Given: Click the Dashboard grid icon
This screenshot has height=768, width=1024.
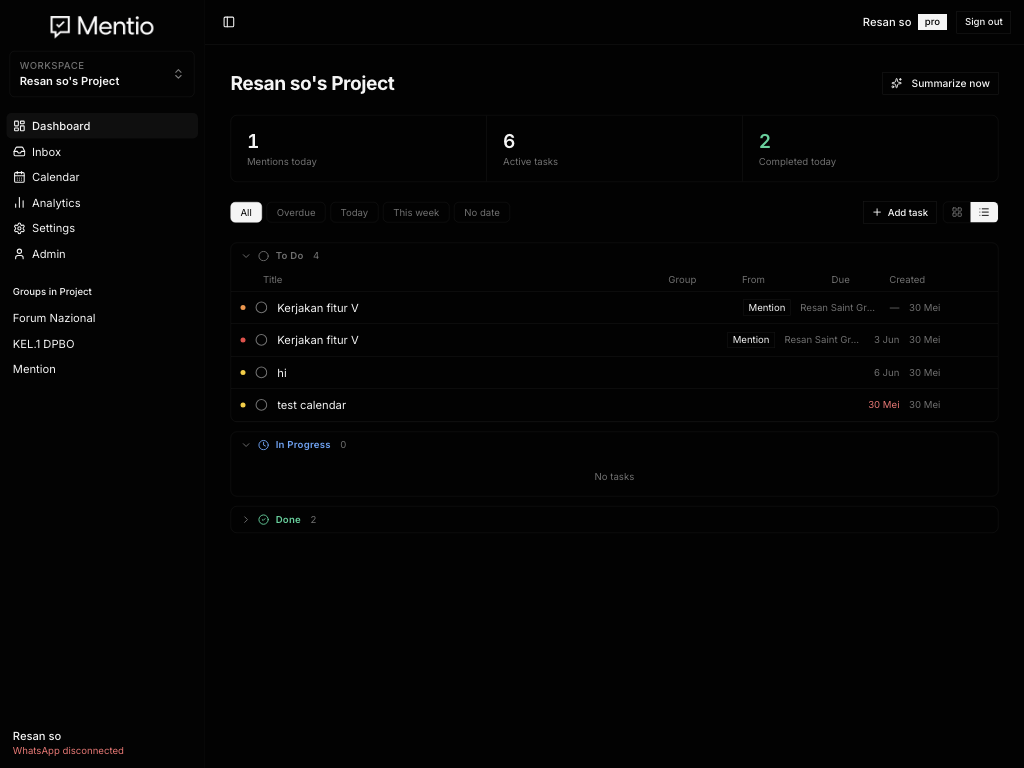Looking at the screenshot, I should [20, 126].
